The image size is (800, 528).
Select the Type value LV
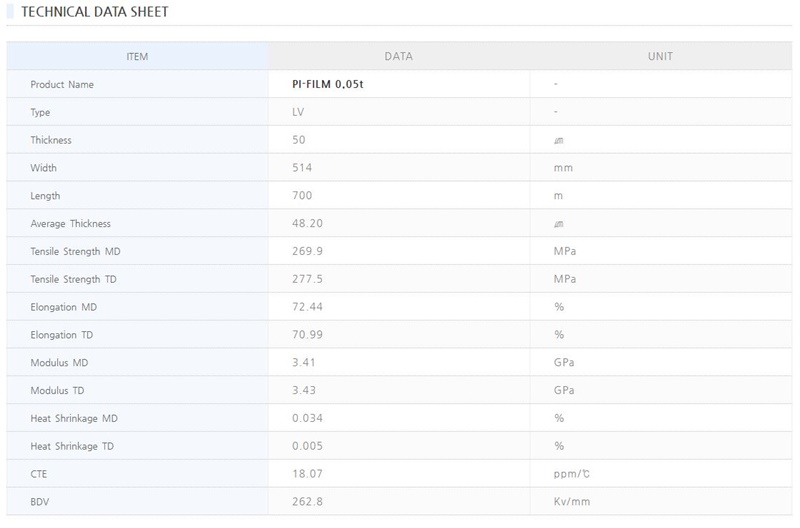click(x=298, y=113)
